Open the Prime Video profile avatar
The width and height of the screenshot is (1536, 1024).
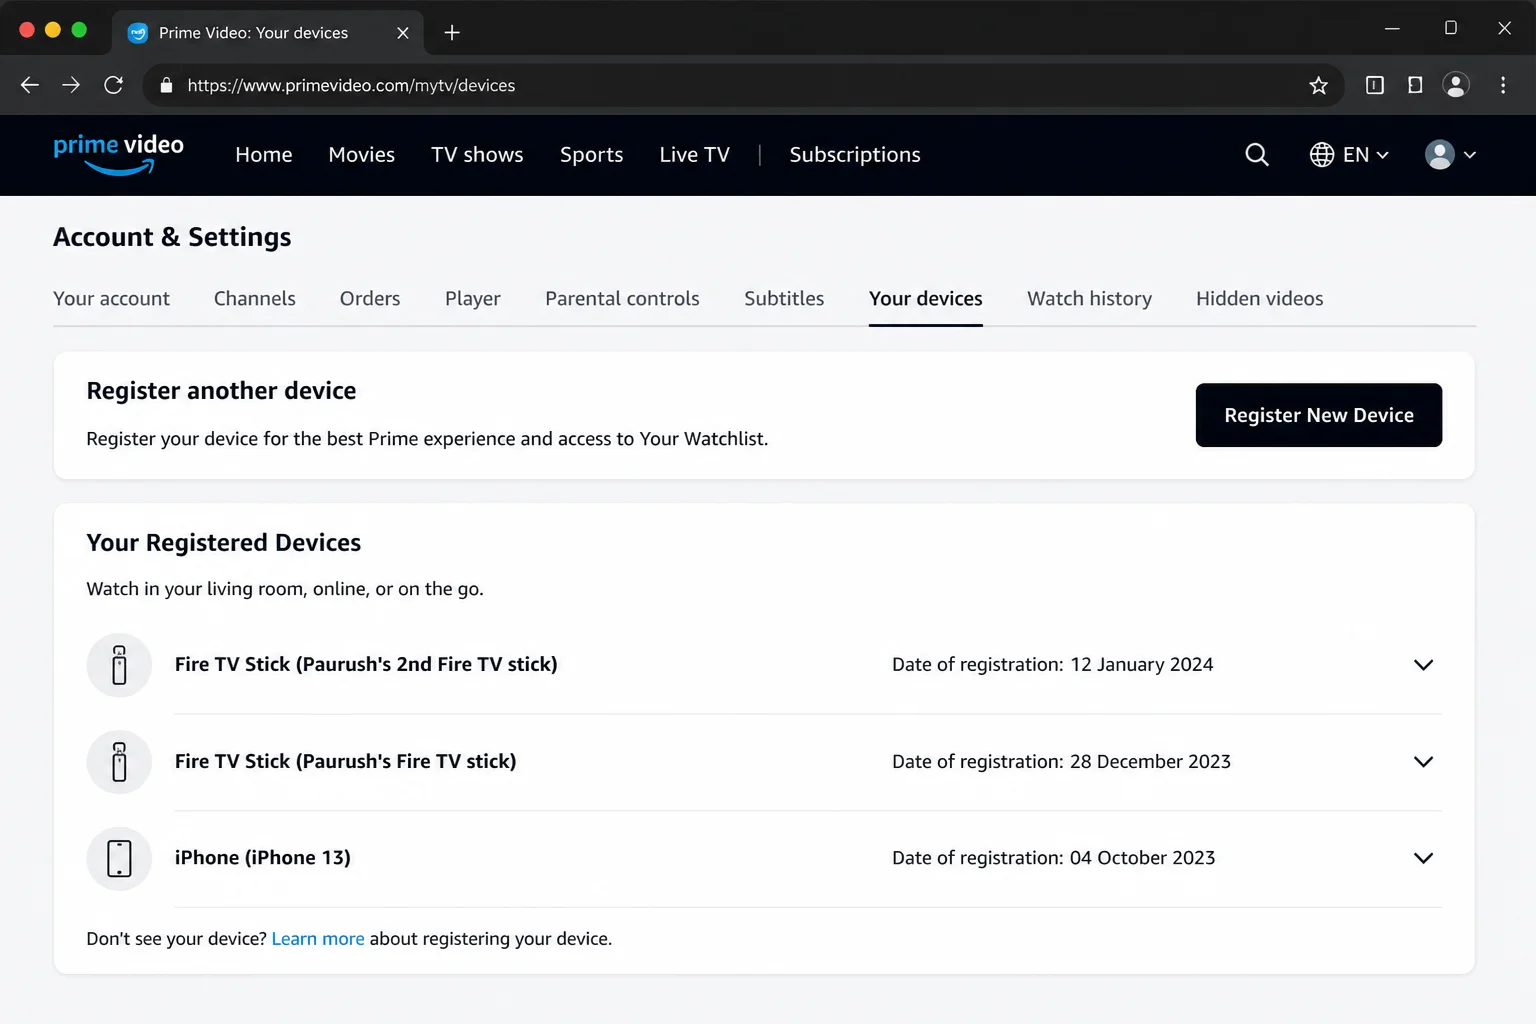[x=1439, y=155]
